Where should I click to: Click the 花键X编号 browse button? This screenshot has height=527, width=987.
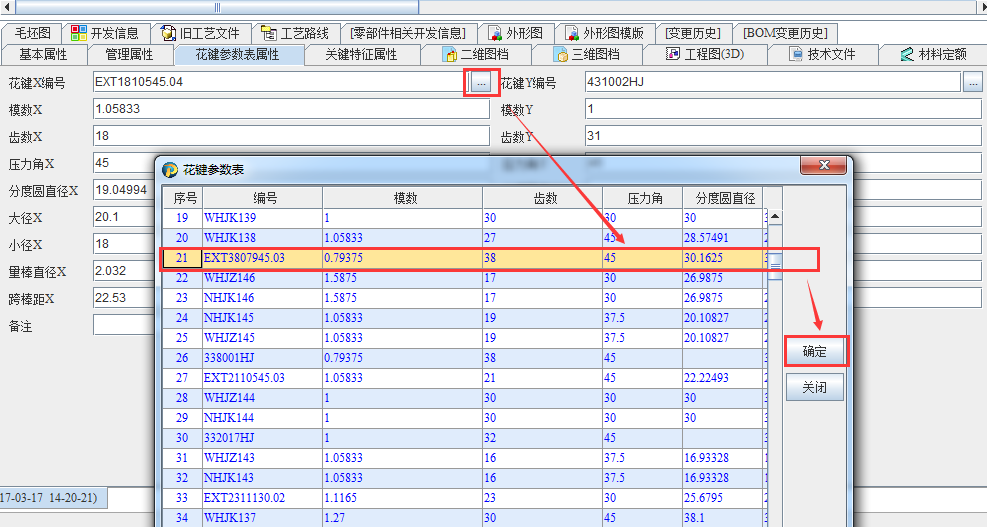tap(481, 83)
